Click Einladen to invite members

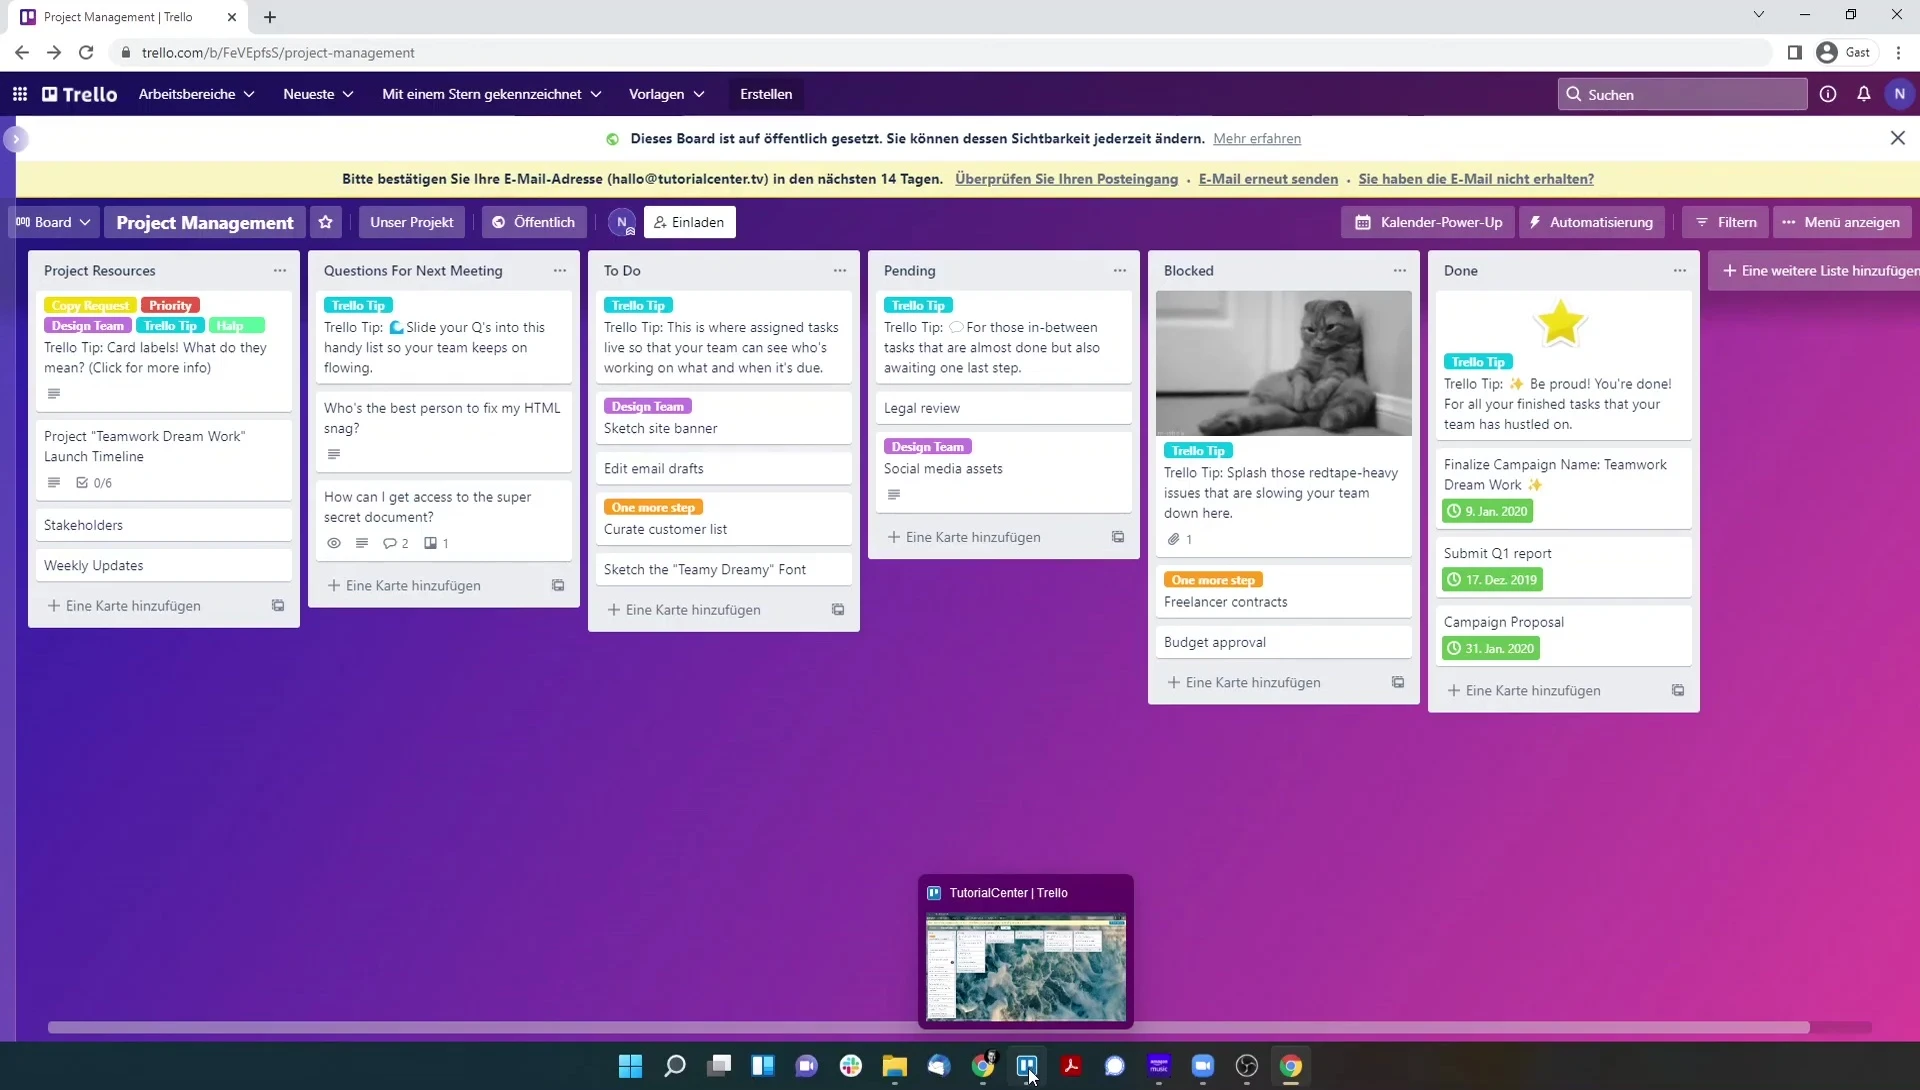click(x=690, y=222)
